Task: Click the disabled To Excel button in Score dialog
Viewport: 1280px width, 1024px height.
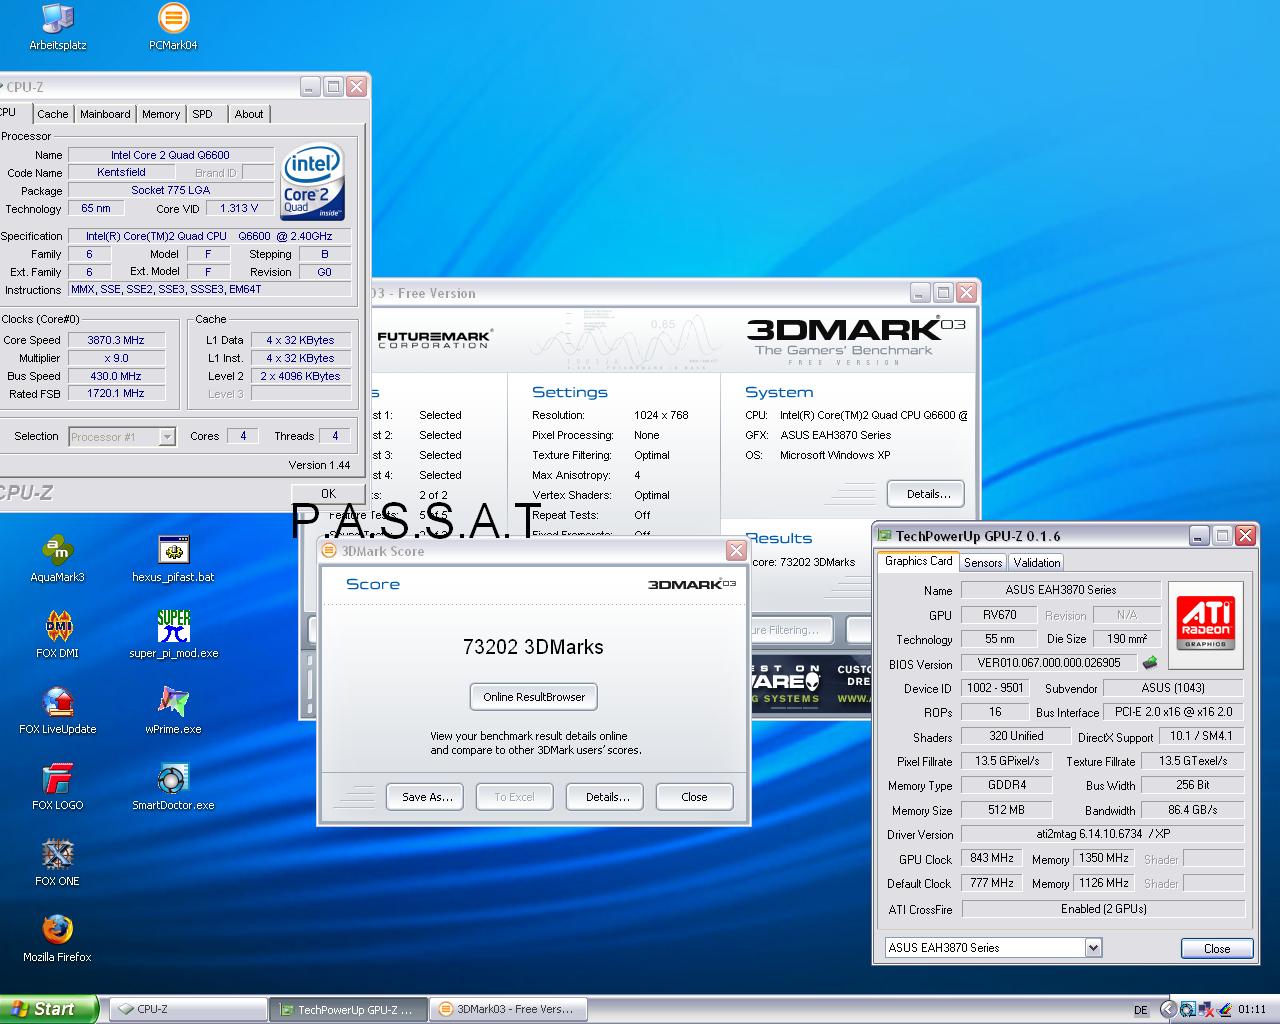Action: [x=514, y=797]
